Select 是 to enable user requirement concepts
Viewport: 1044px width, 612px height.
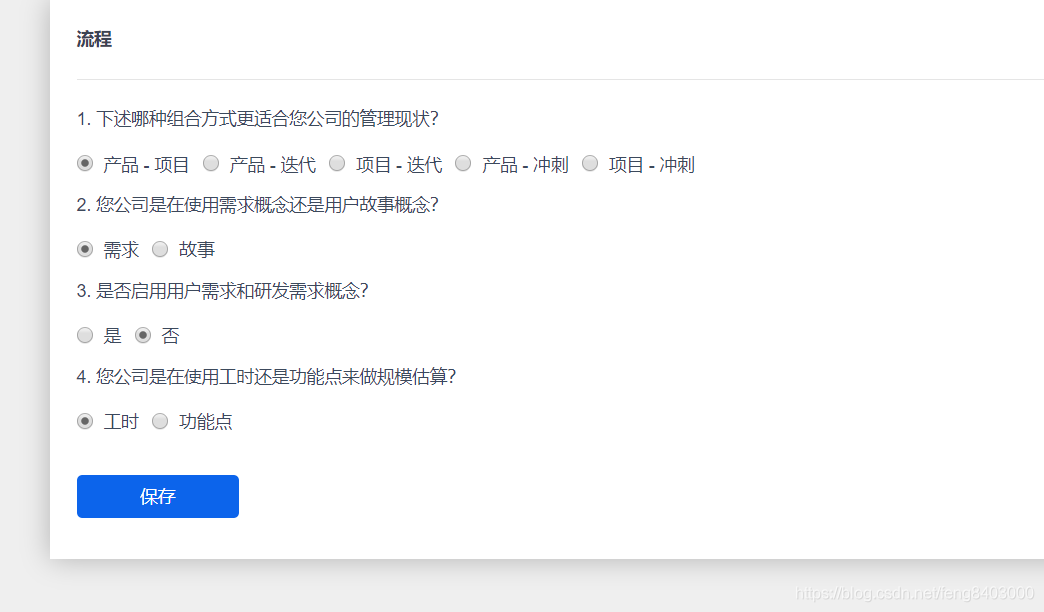[x=85, y=335]
